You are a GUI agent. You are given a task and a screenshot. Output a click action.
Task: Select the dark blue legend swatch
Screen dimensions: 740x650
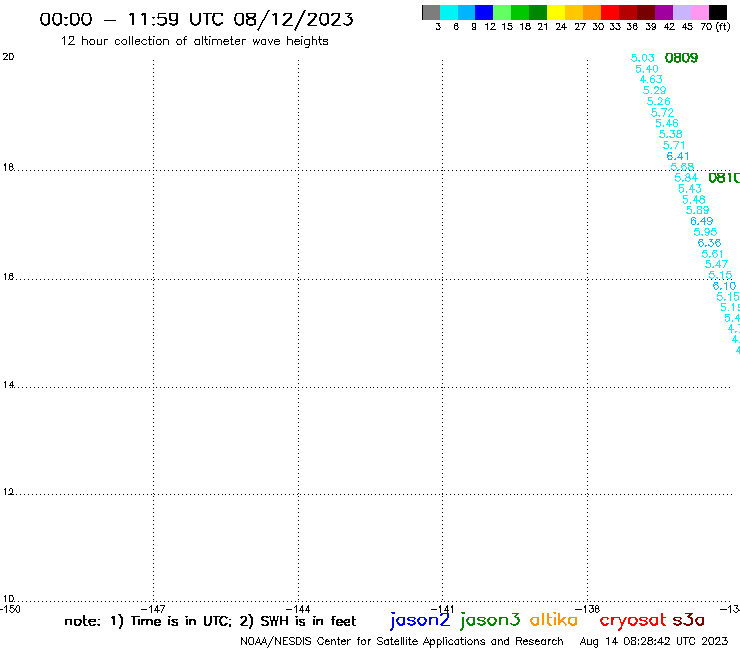coord(484,12)
